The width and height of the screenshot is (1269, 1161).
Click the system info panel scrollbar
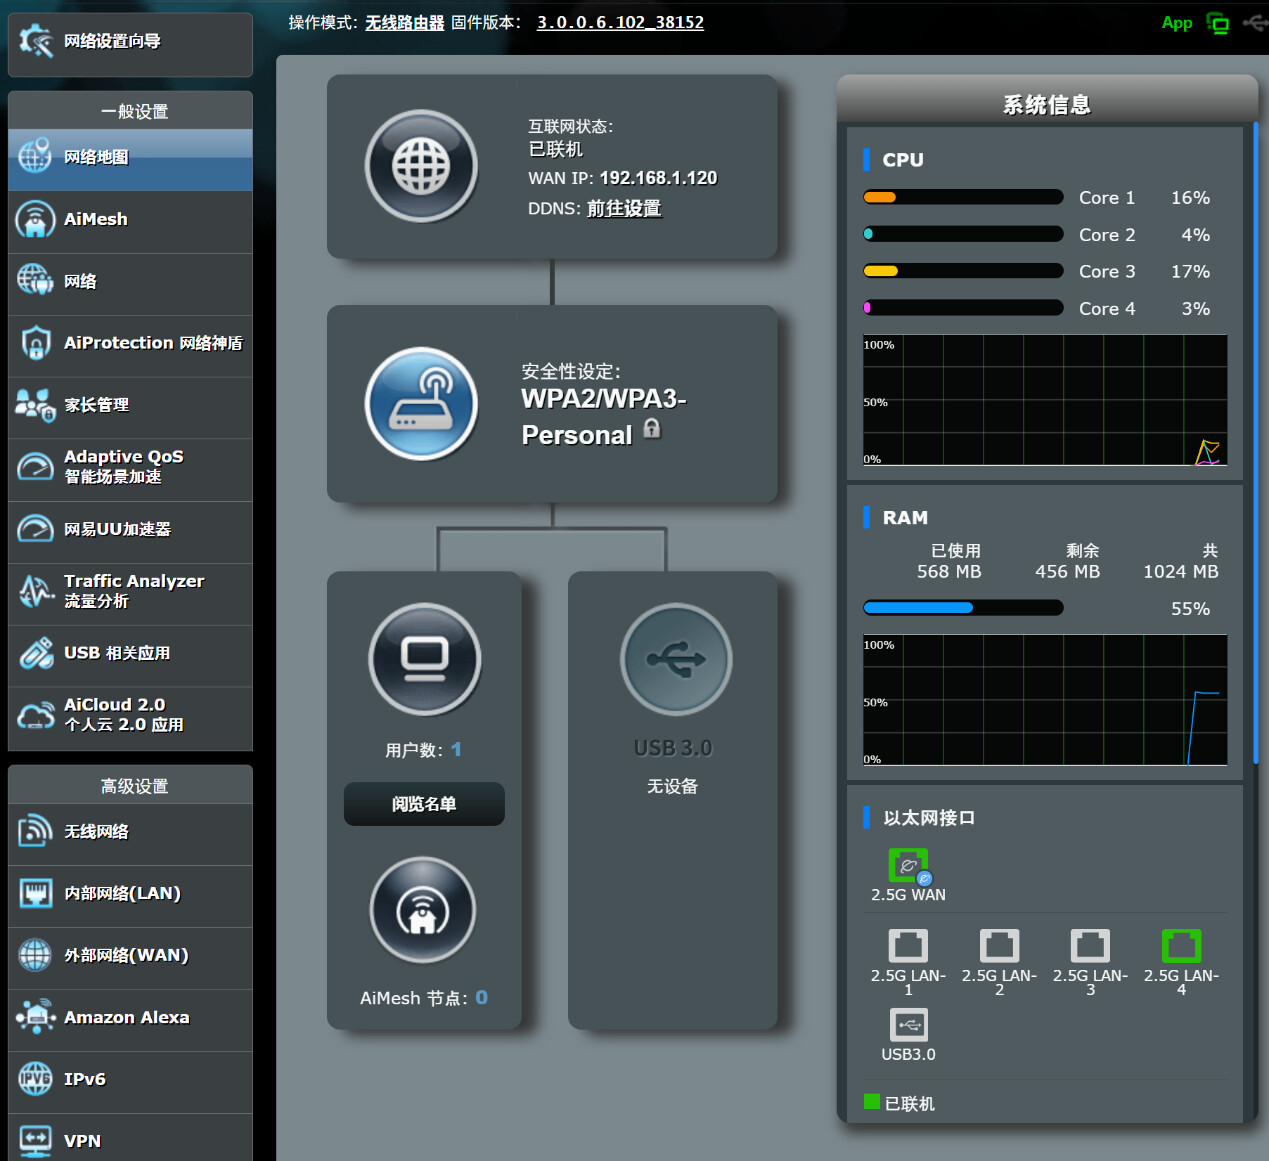click(x=1256, y=440)
